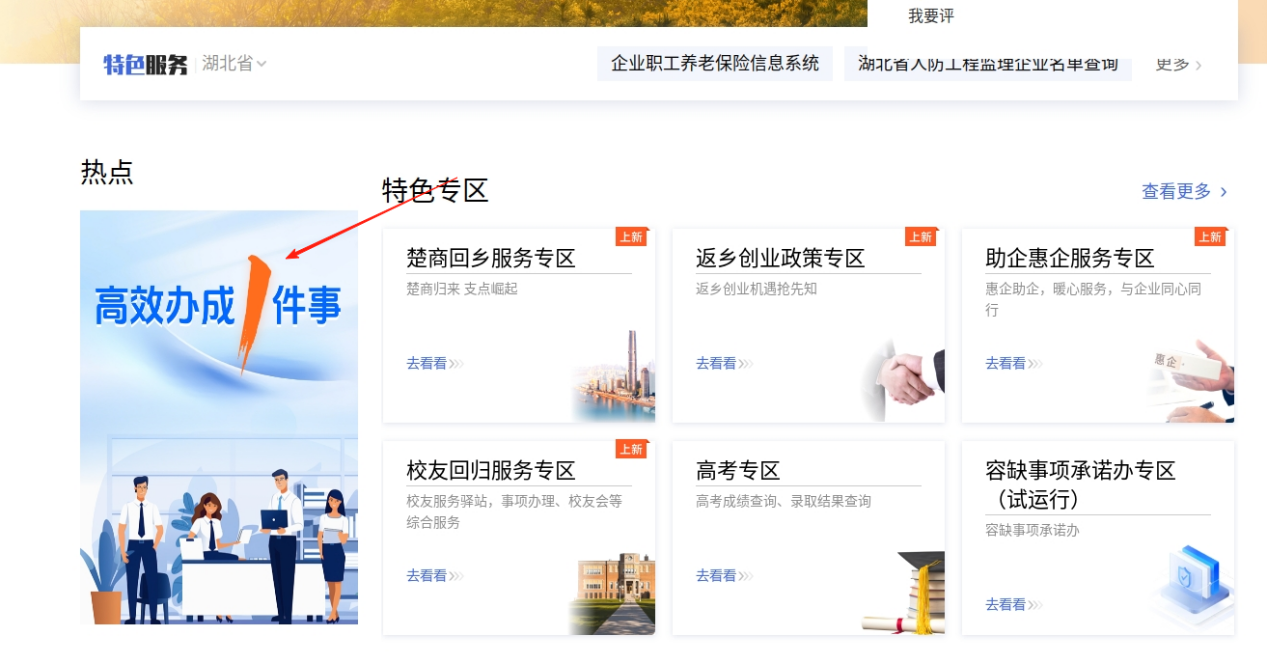The image size is (1267, 663).
Task: Click 我要评 at the top
Action: [931, 16]
